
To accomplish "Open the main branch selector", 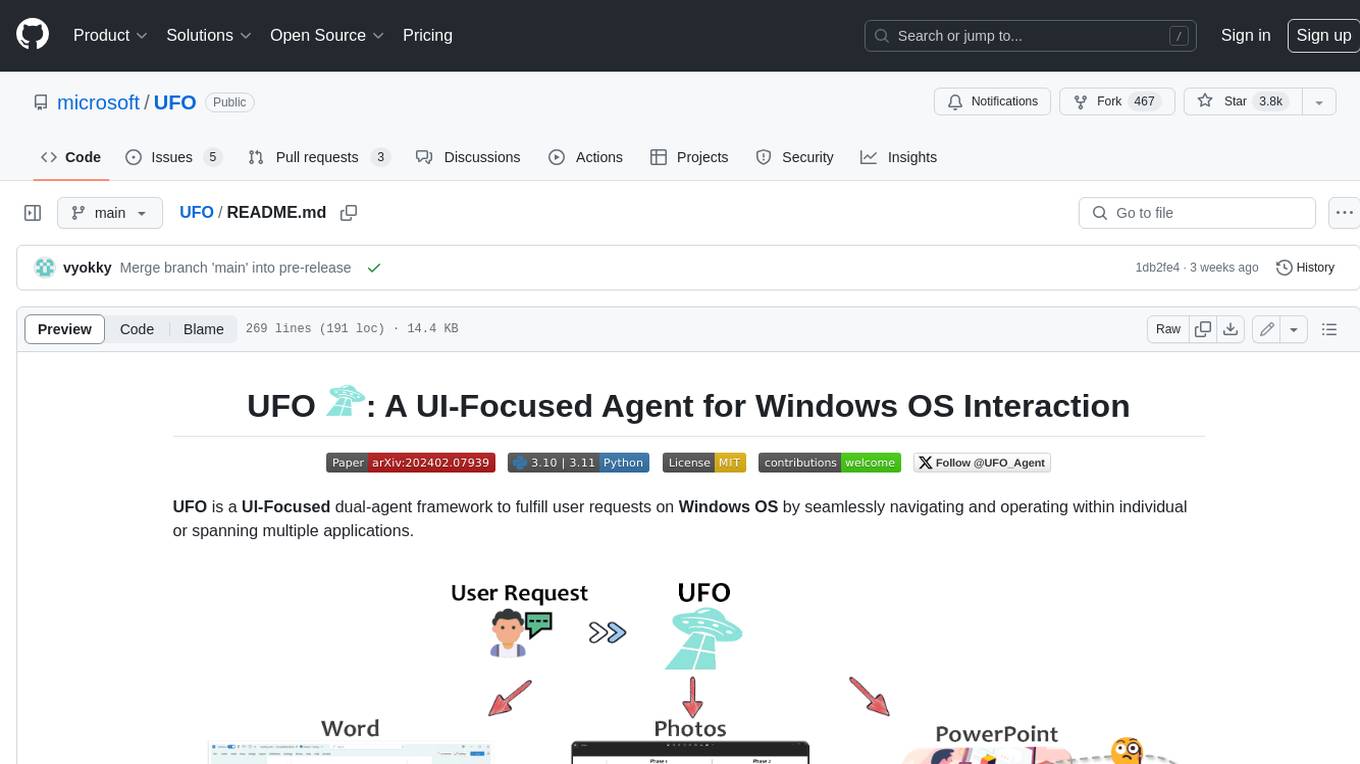I will 109,213.
